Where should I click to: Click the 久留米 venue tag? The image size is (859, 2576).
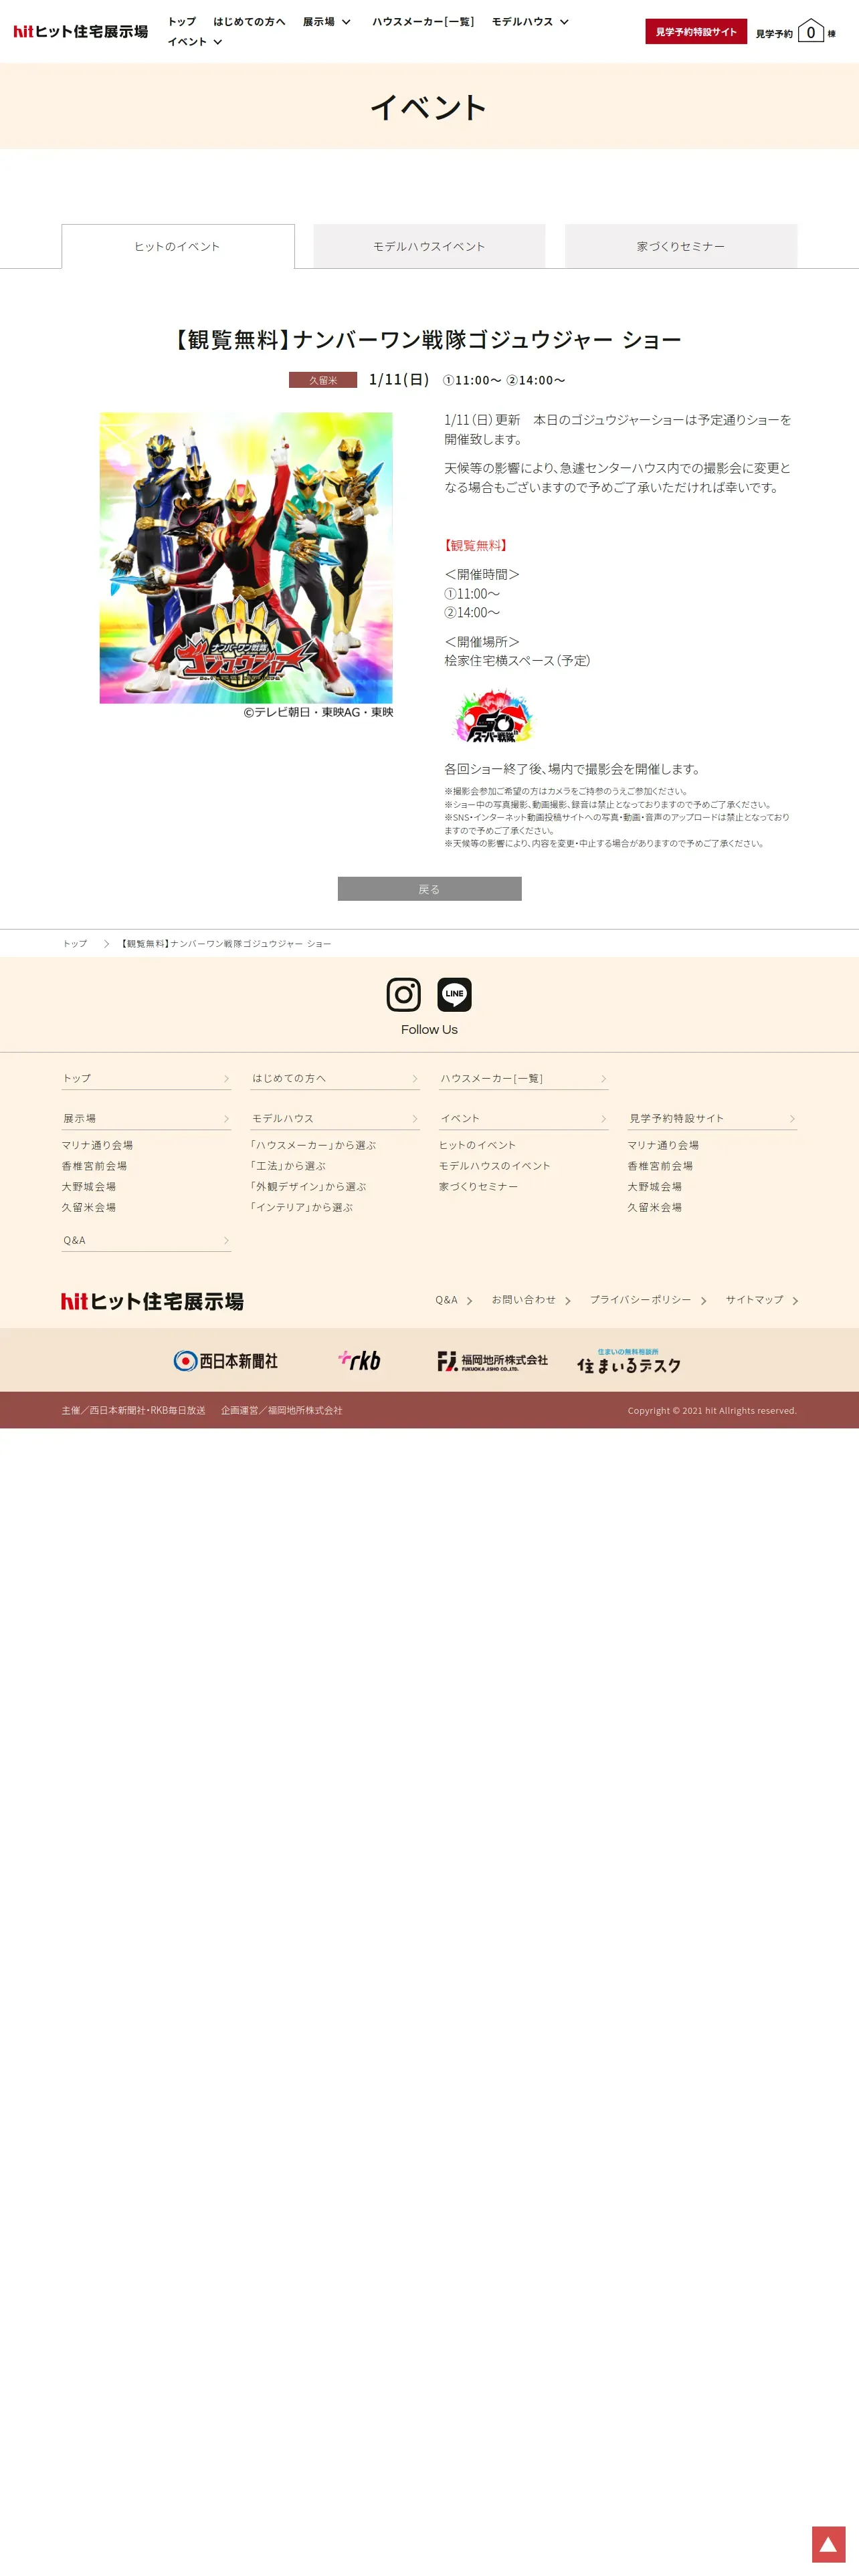click(x=323, y=380)
